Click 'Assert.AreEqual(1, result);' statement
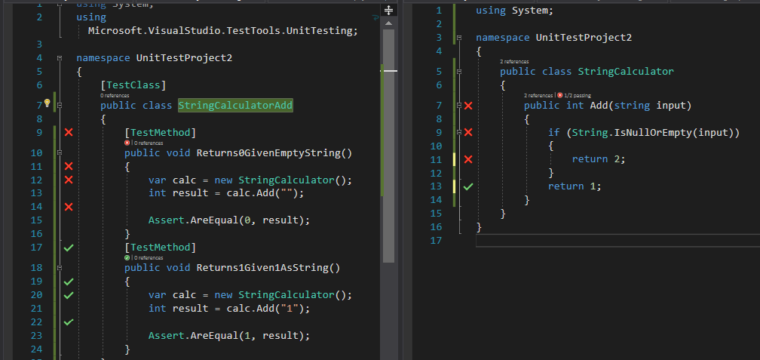The image size is (760, 360). pyautogui.click(x=229, y=335)
